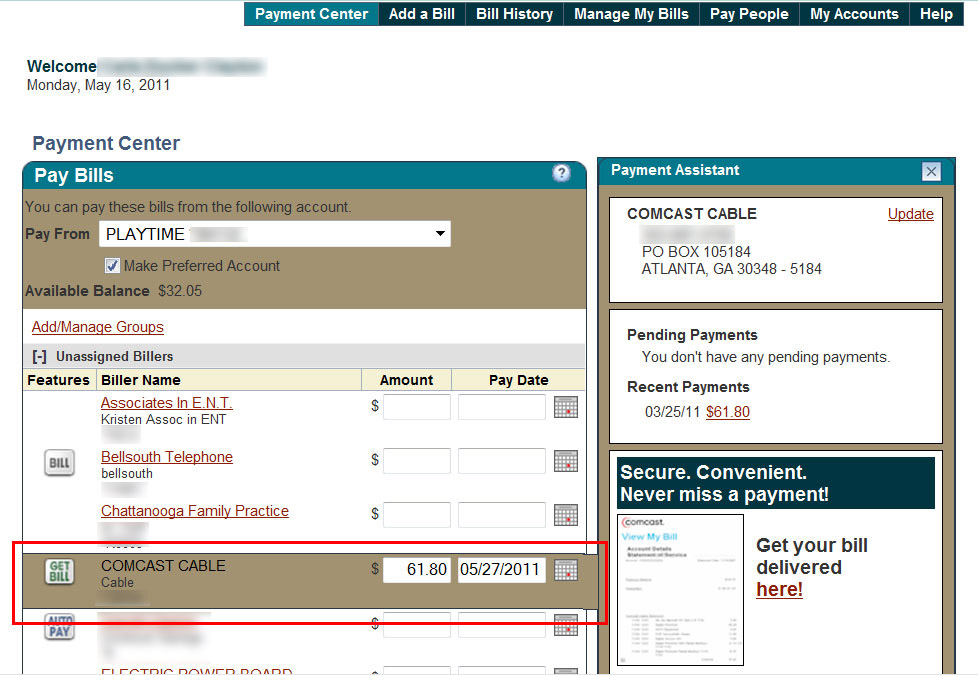978x675 pixels.
Task: Click the Comcast bill preview thumbnail
Action: [x=680, y=590]
